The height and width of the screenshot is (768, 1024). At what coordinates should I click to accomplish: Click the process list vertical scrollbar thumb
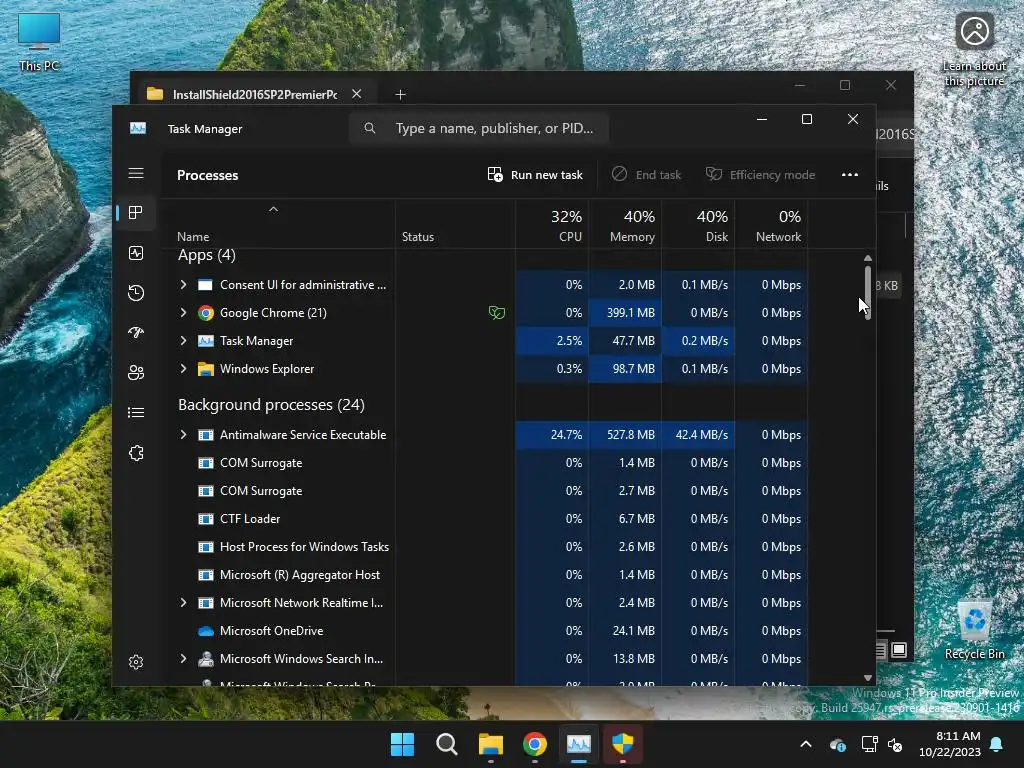(x=868, y=292)
